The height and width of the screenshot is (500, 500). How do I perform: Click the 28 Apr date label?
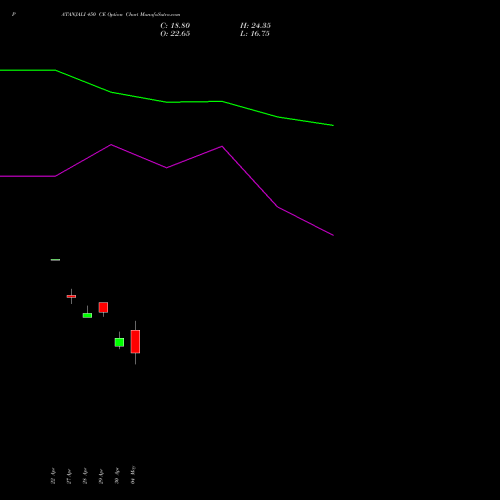[85, 476]
